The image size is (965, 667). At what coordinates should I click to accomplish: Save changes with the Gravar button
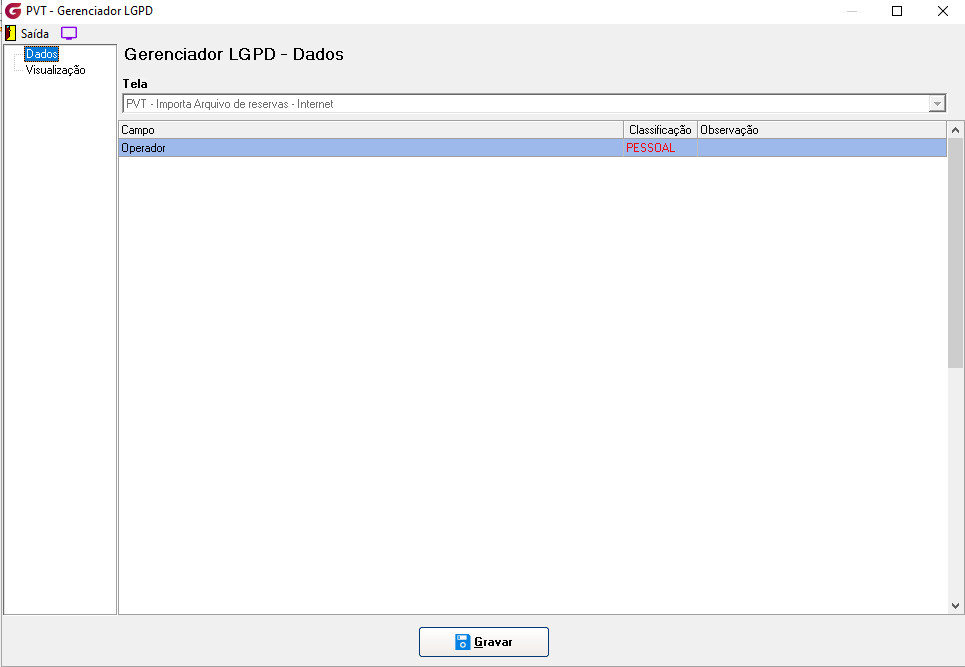(484, 642)
